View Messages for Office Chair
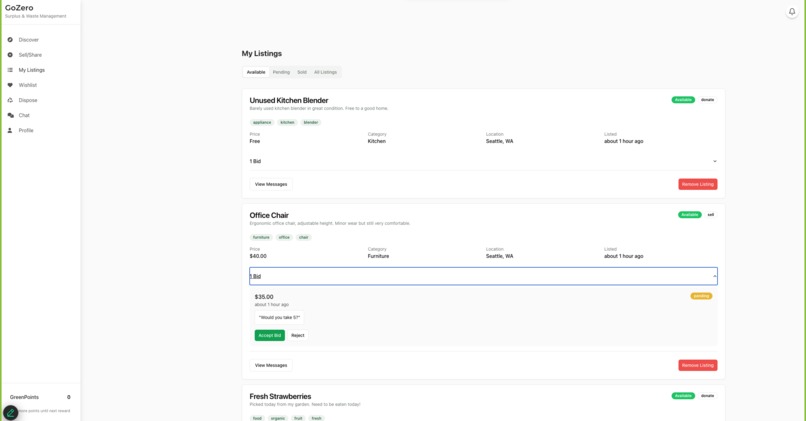This screenshot has width=806, height=421. click(271, 365)
